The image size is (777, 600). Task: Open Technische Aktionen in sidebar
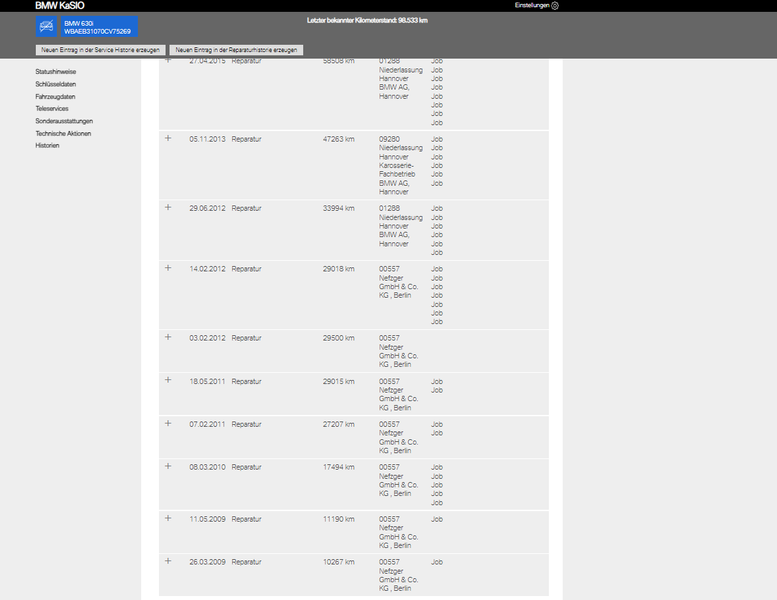pyautogui.click(x=63, y=133)
